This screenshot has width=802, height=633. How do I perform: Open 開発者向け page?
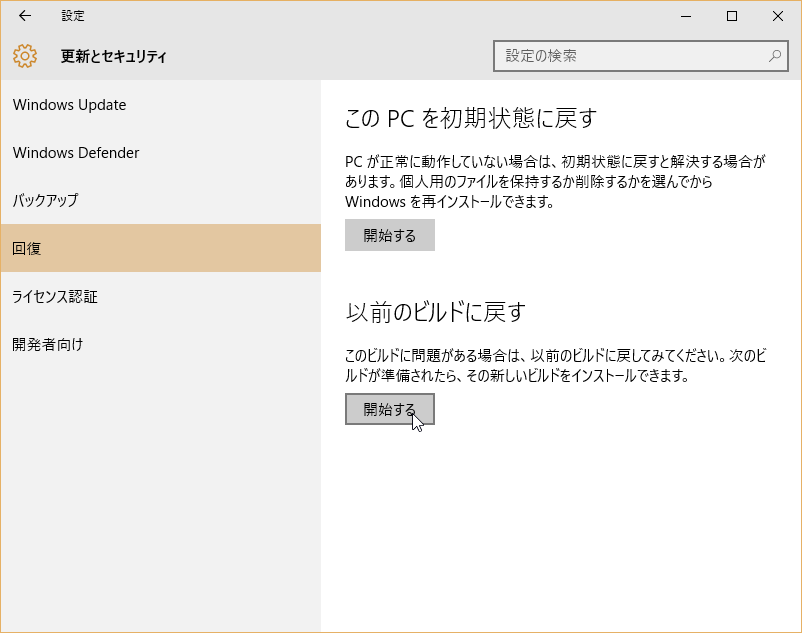pyautogui.click(x=161, y=344)
